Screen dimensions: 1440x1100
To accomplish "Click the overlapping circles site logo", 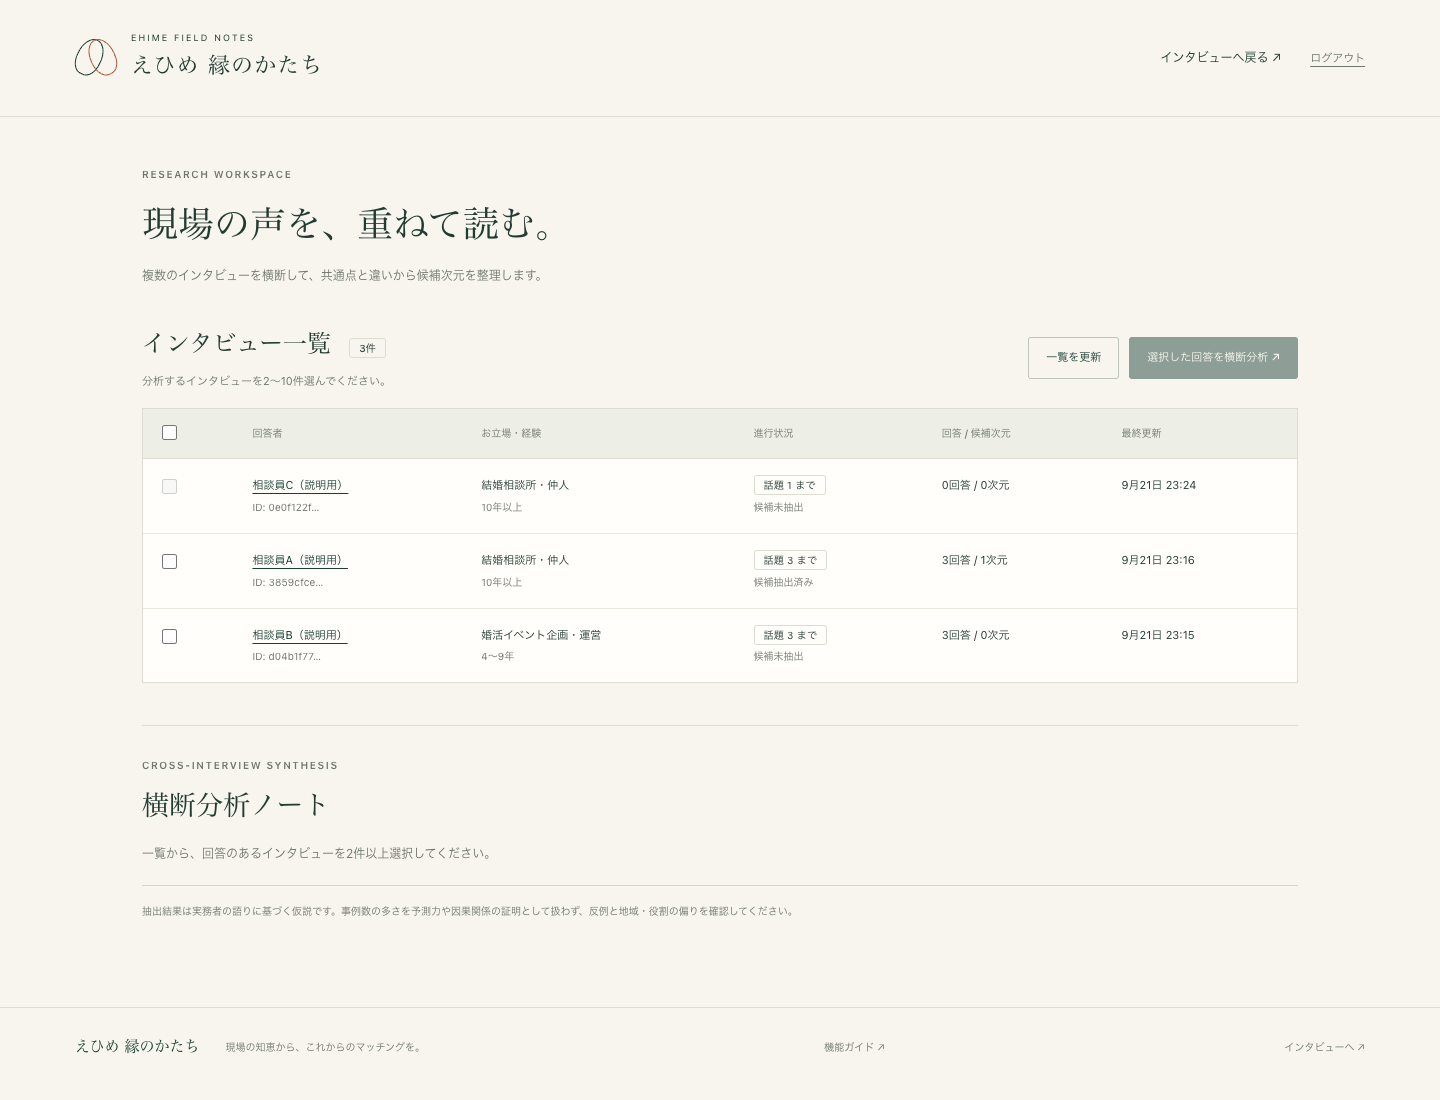I will tap(96, 57).
